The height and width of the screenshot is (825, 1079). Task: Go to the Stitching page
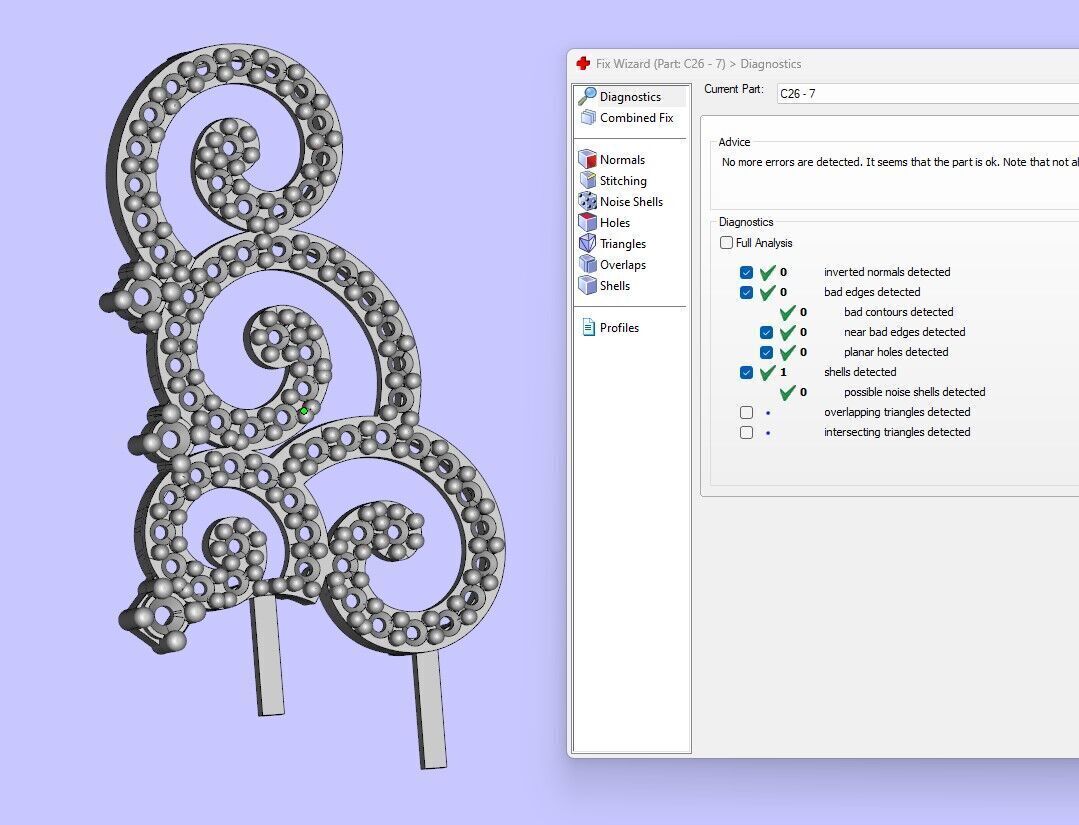point(623,180)
